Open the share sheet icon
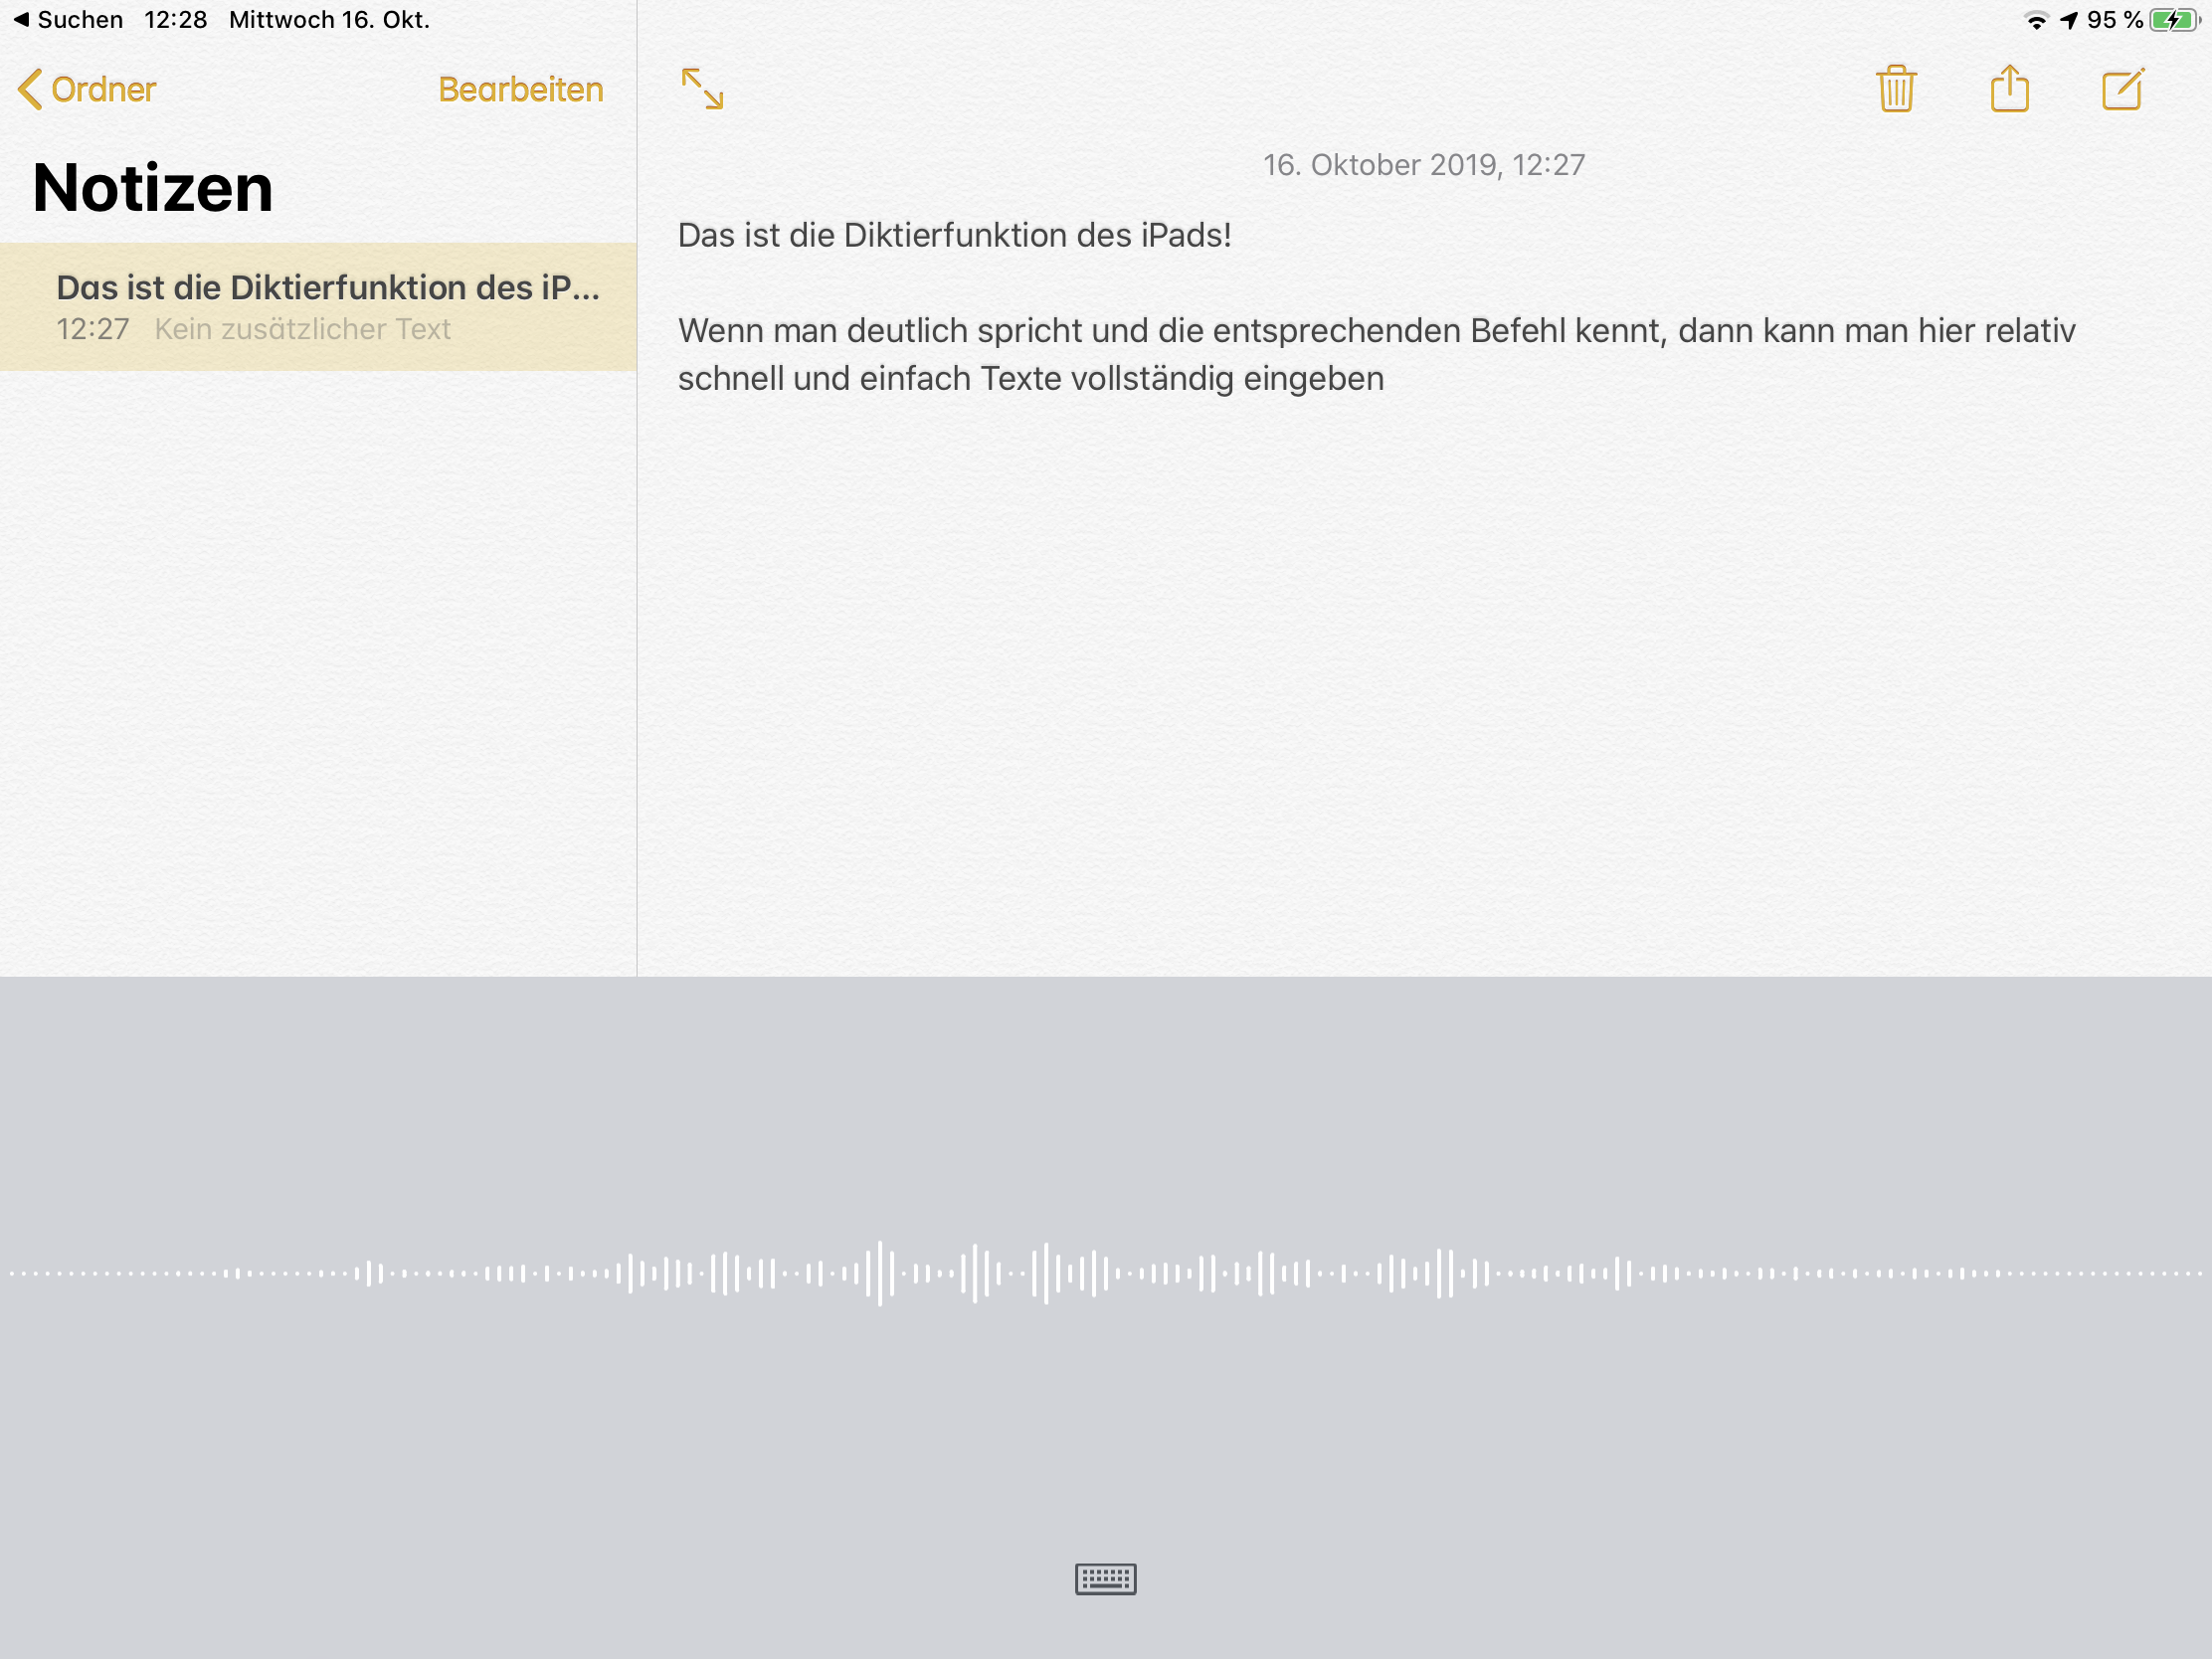 pos(2009,89)
